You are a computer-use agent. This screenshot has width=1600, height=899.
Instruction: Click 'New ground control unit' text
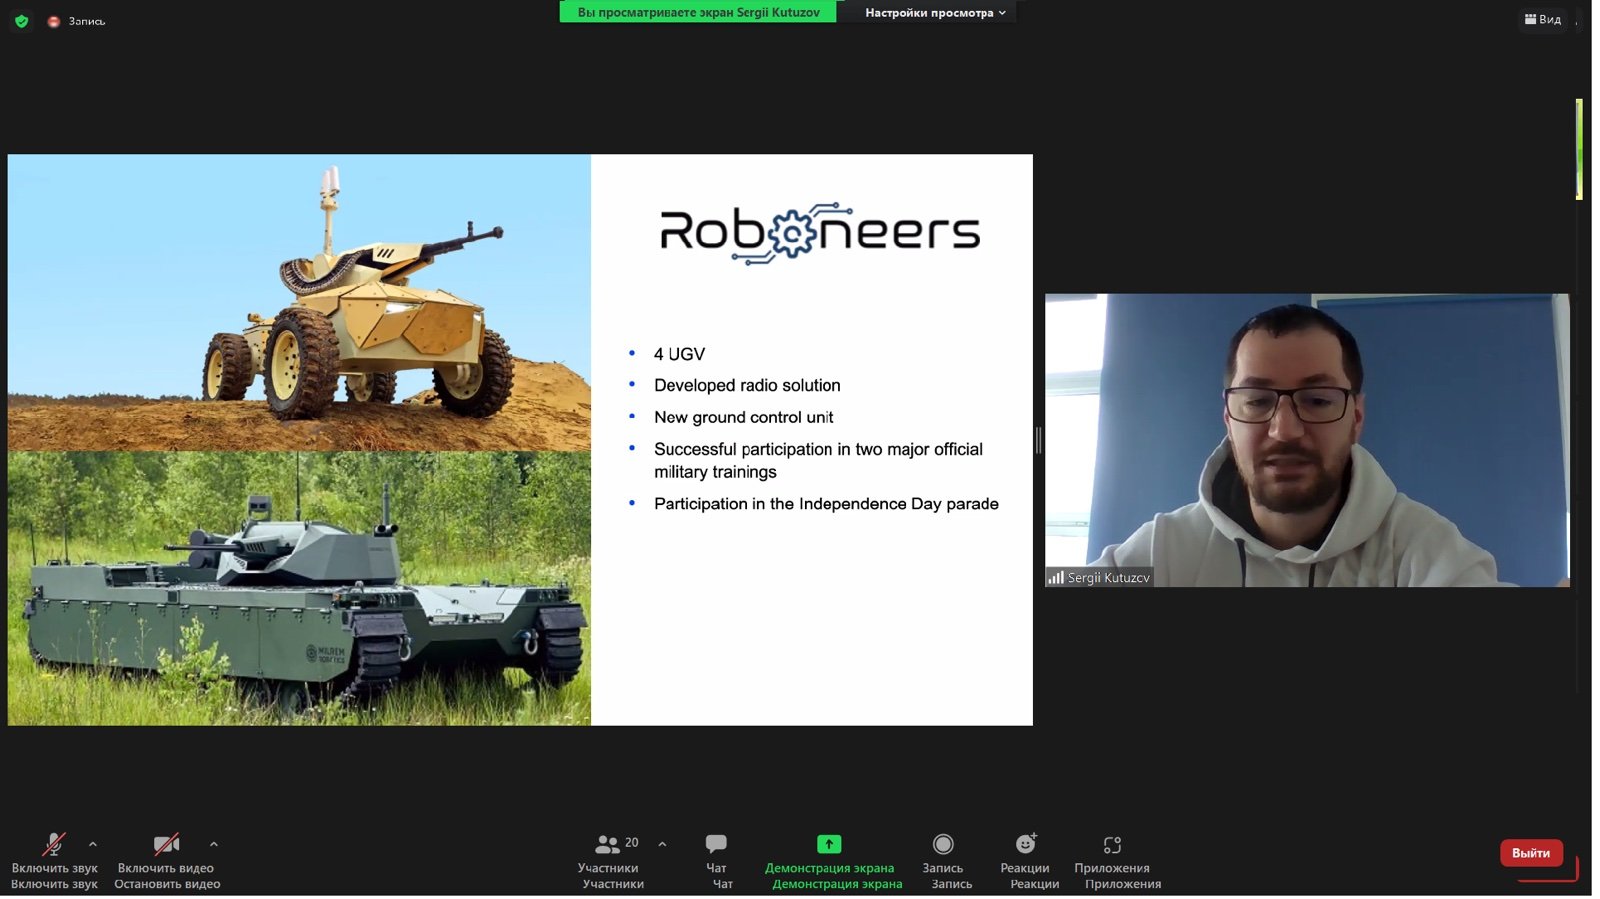pos(743,417)
